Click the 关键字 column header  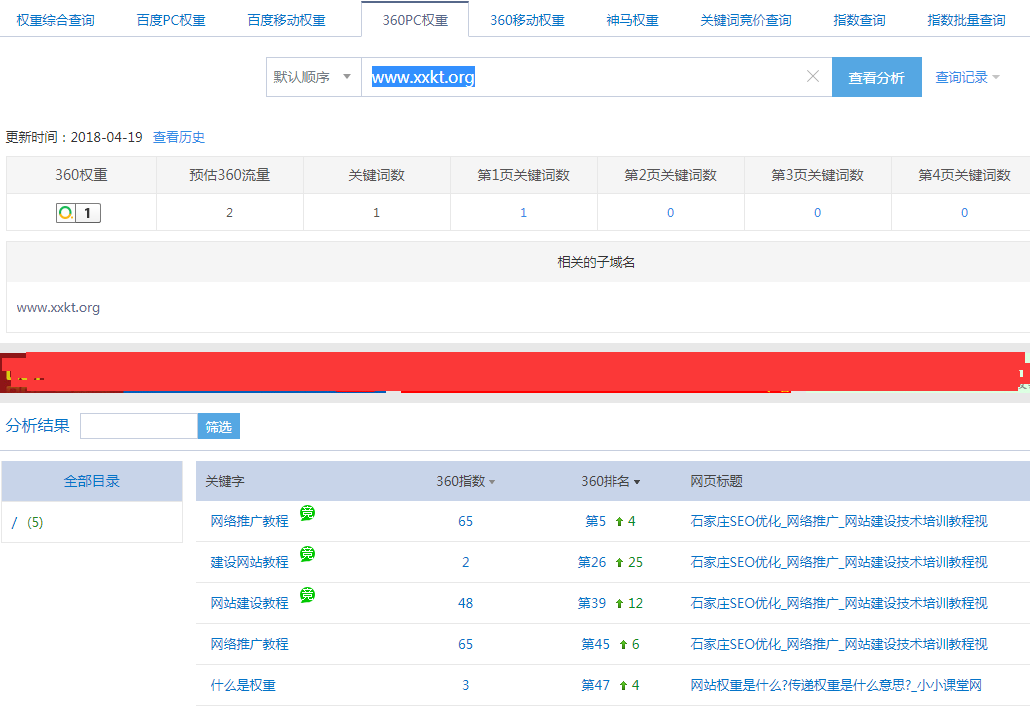225,481
